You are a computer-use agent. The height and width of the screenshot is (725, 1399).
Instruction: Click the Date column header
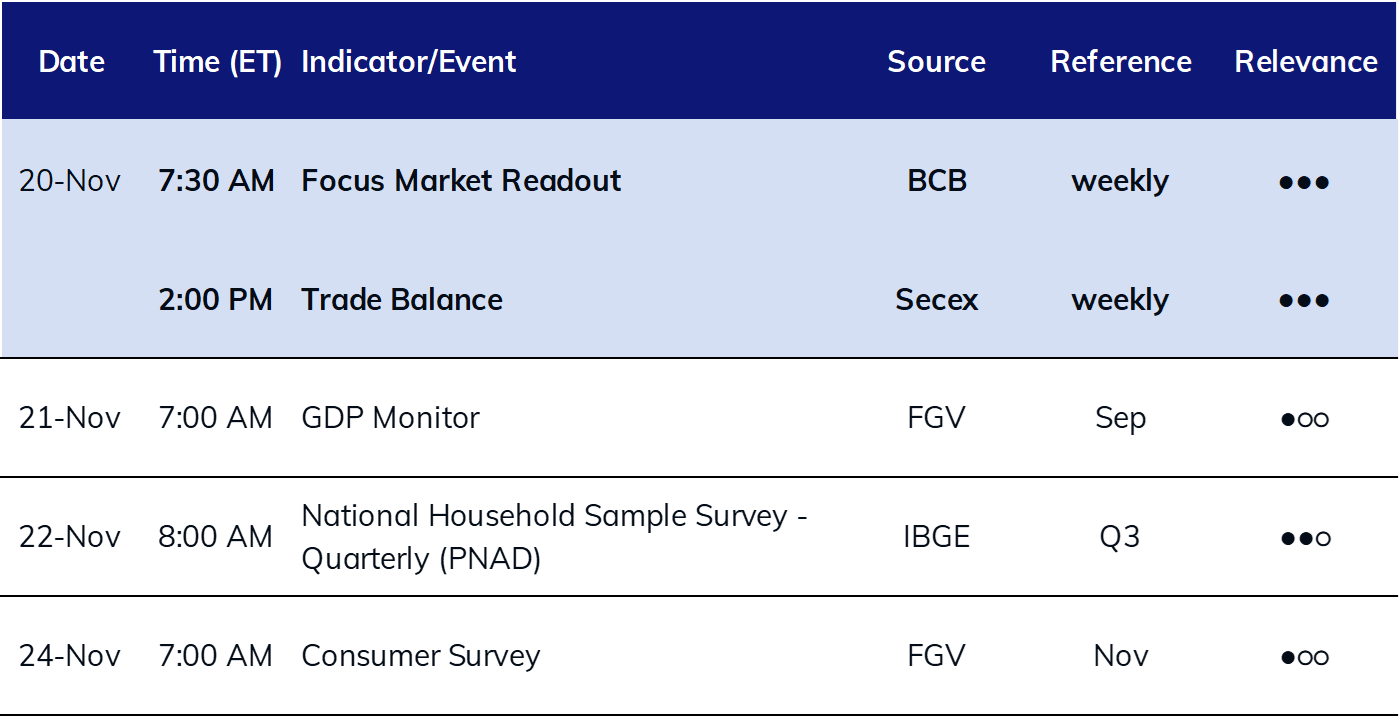[71, 62]
